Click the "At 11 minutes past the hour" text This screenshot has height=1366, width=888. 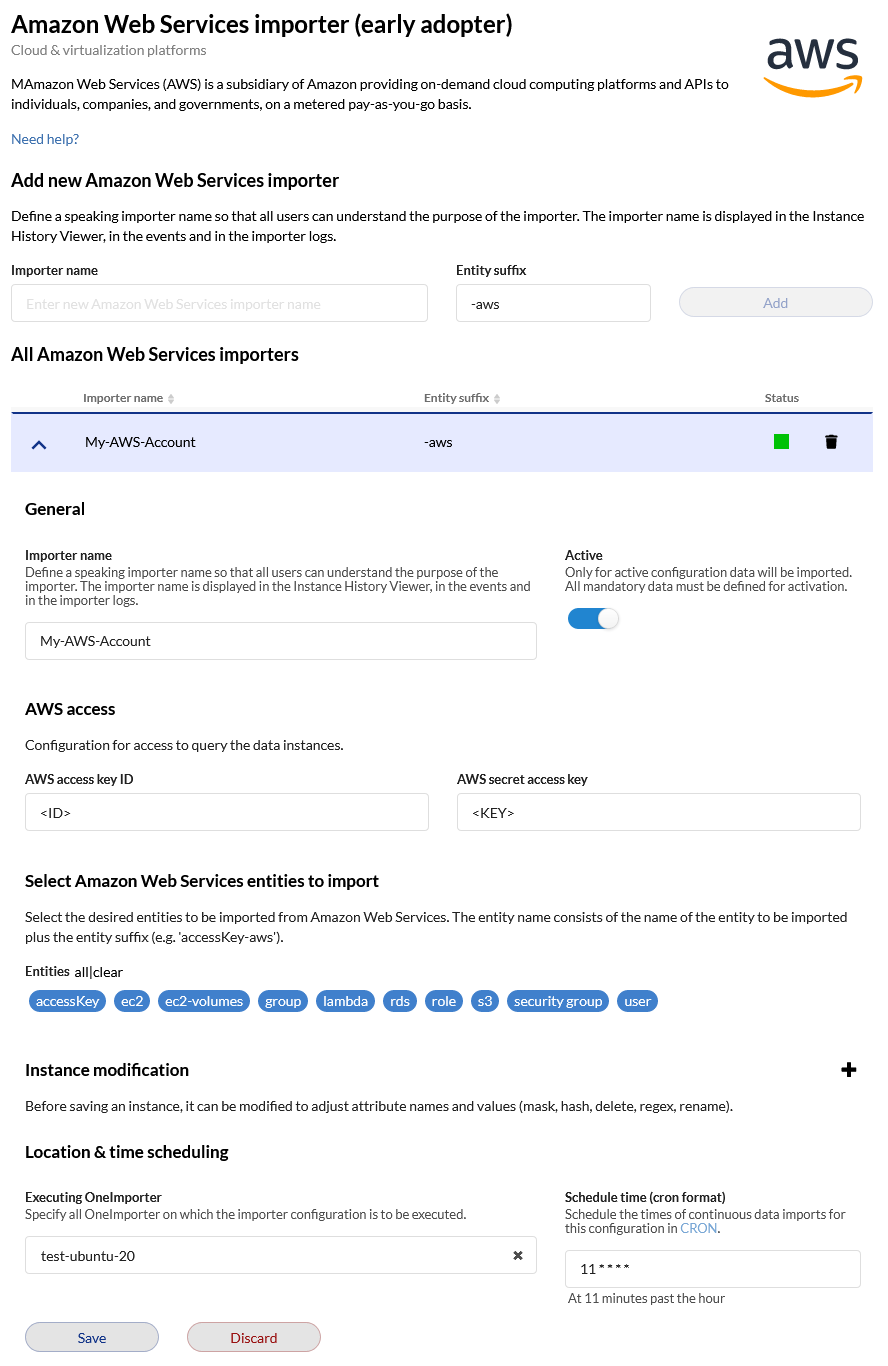tap(646, 1298)
